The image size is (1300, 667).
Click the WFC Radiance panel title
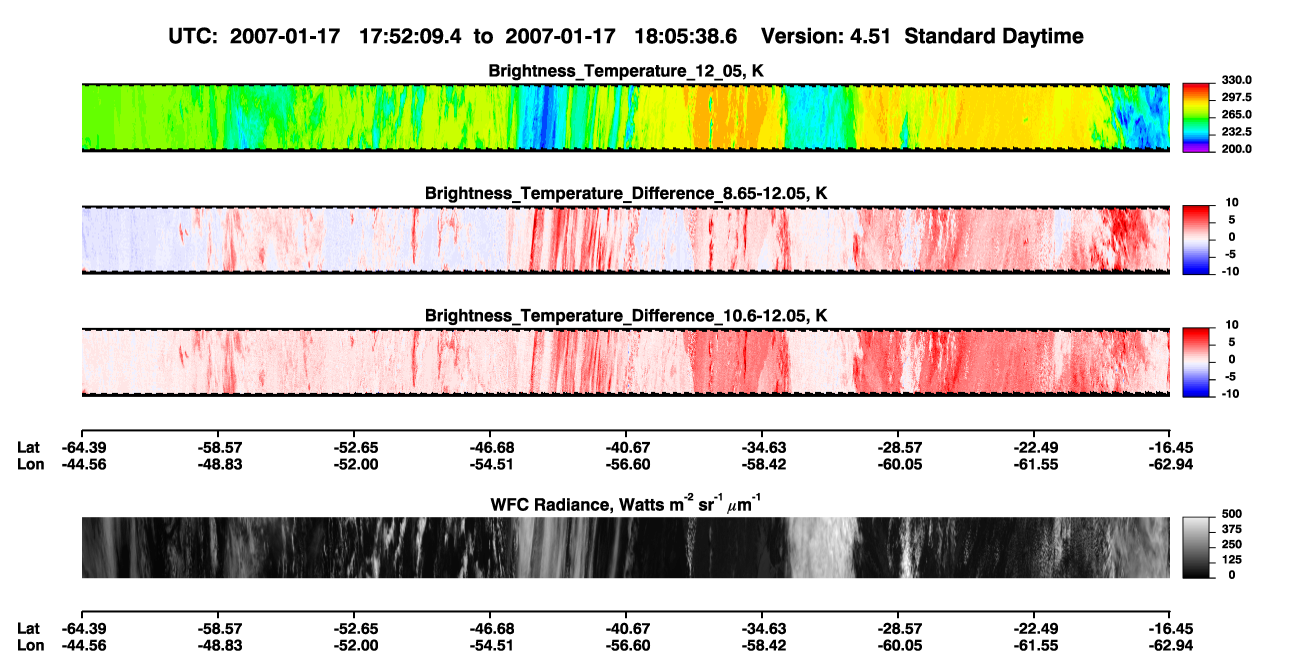point(626,503)
